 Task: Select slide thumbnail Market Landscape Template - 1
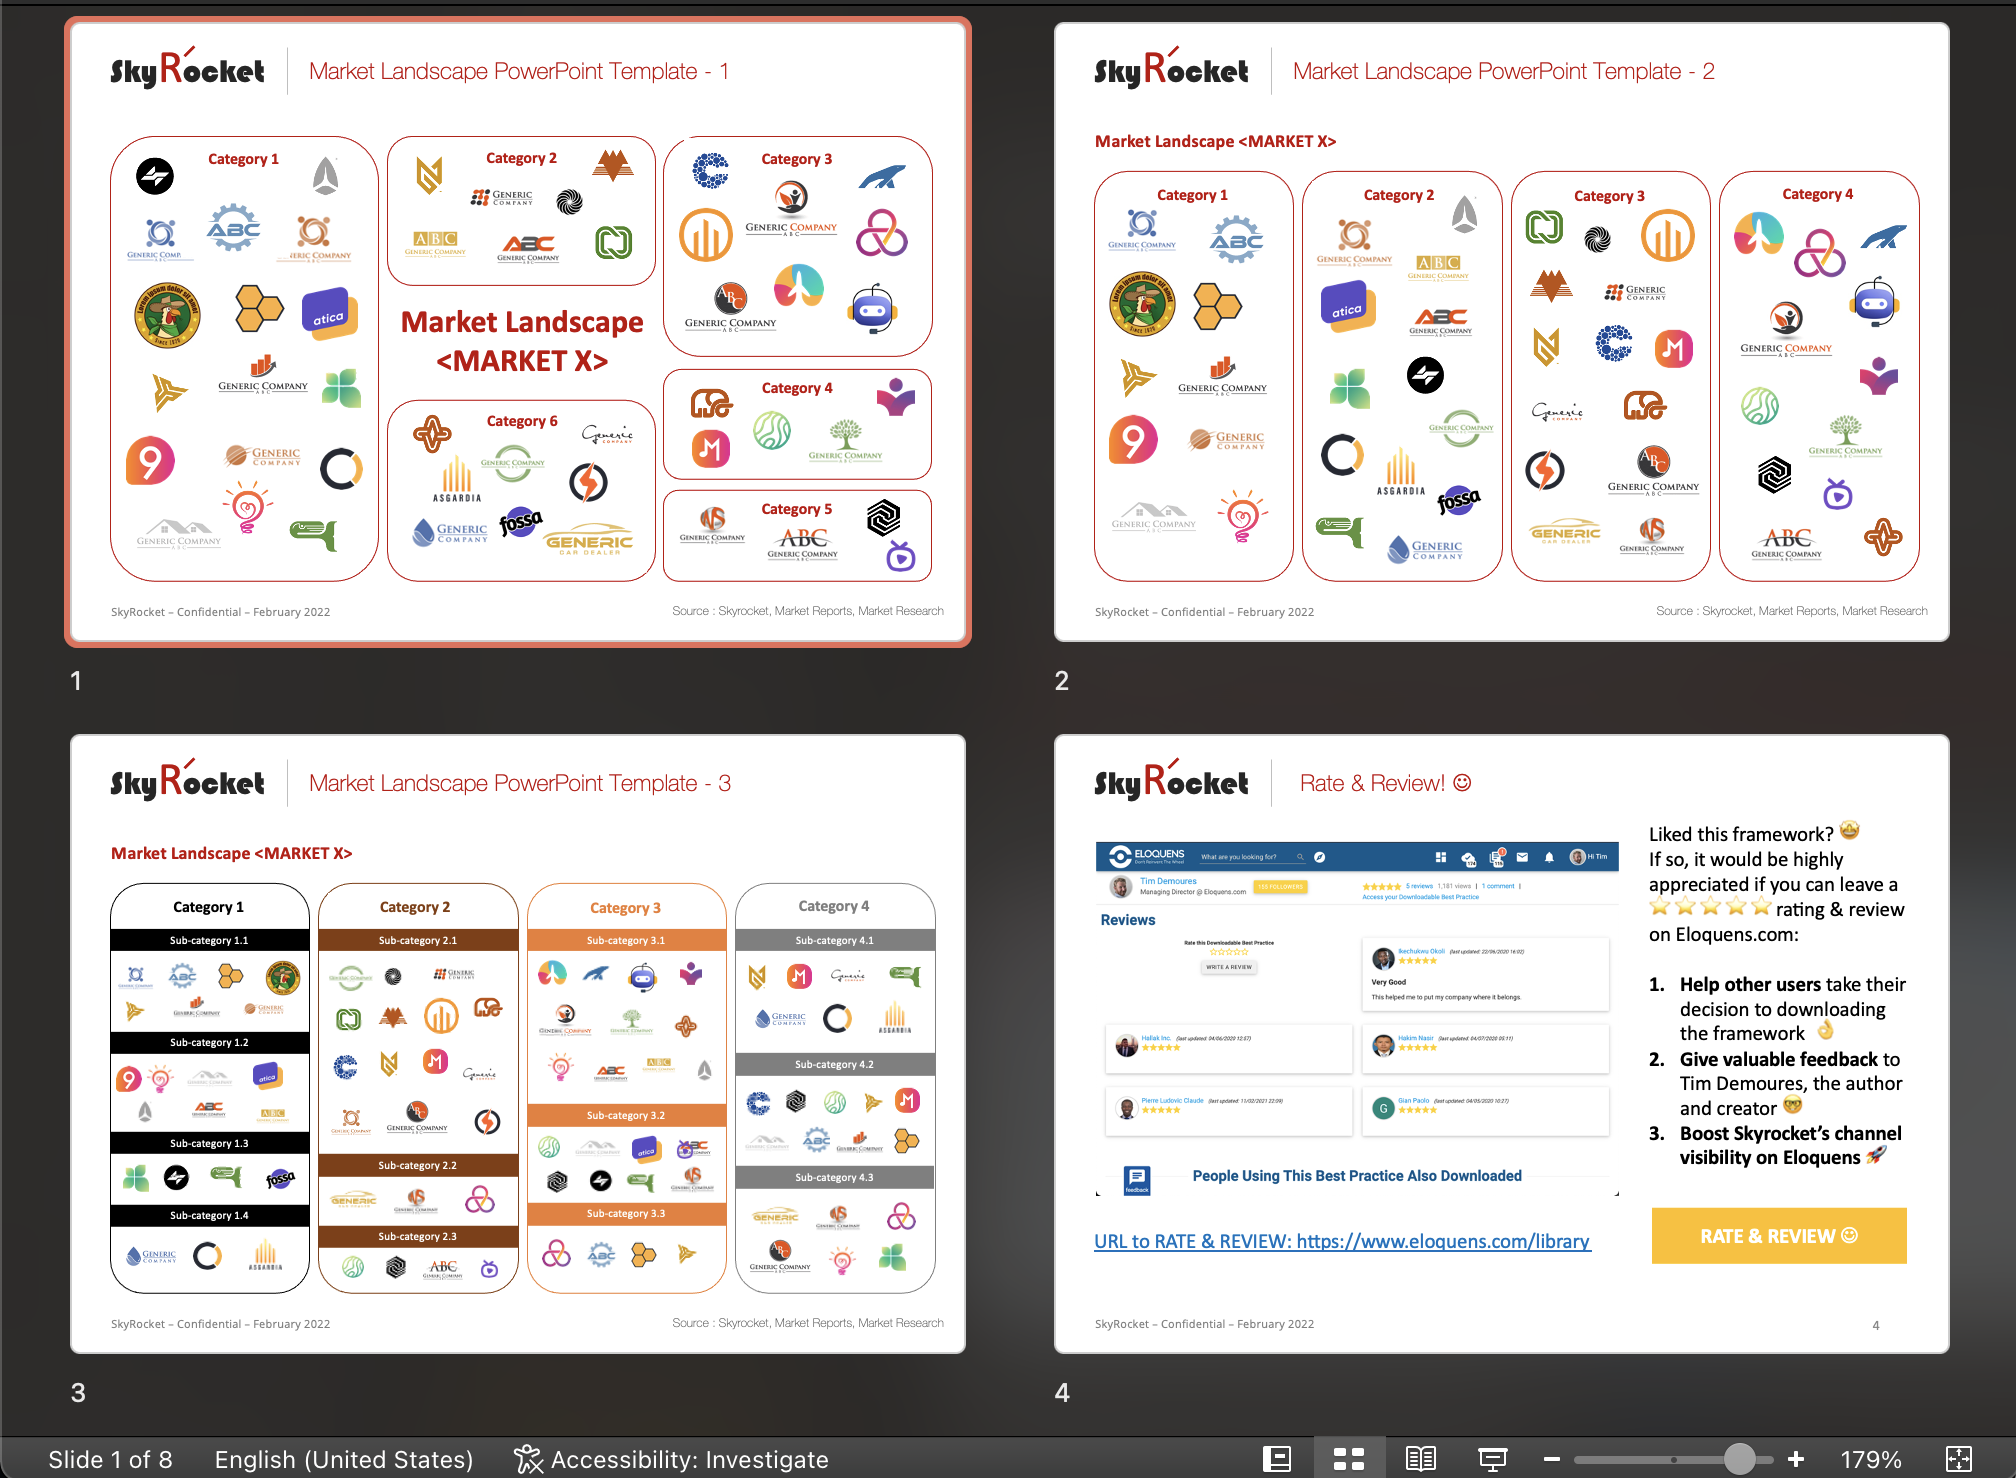coord(518,332)
